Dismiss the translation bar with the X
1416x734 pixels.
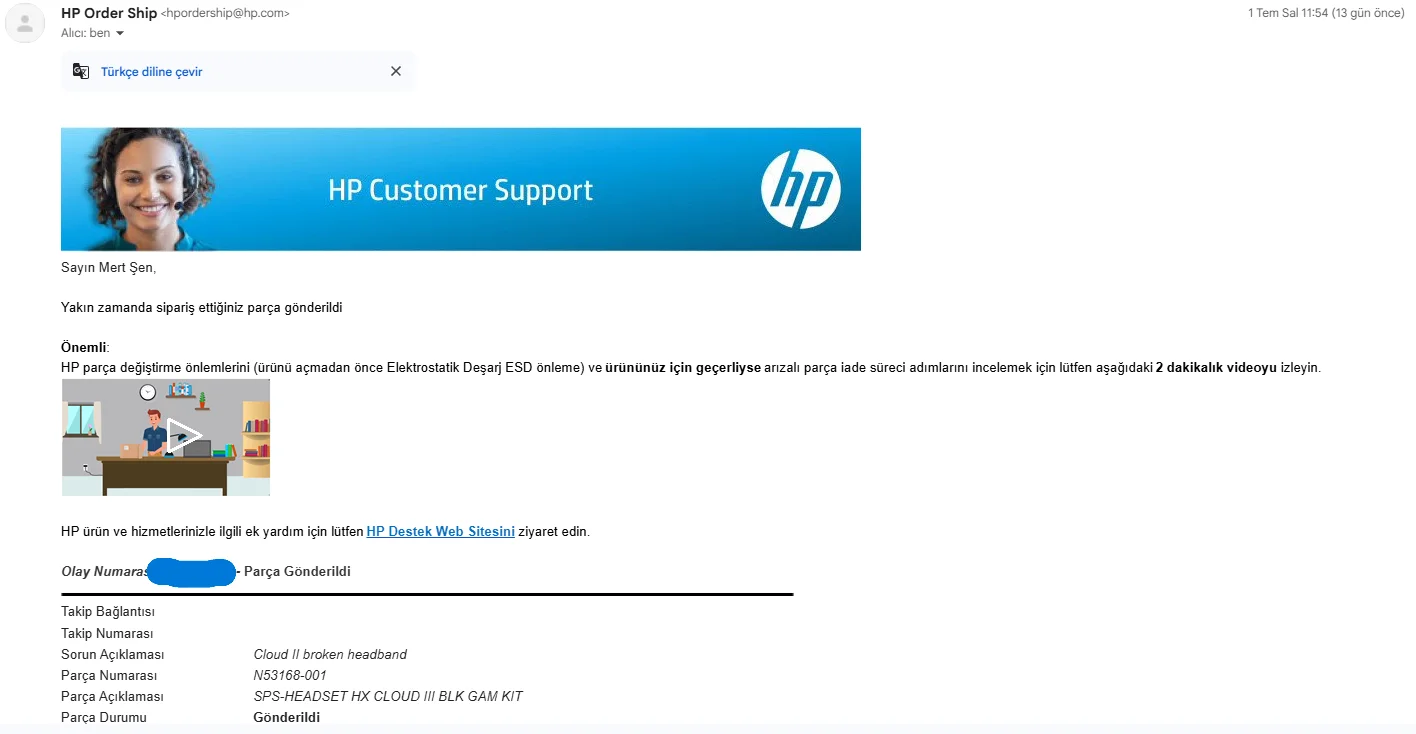pos(396,71)
